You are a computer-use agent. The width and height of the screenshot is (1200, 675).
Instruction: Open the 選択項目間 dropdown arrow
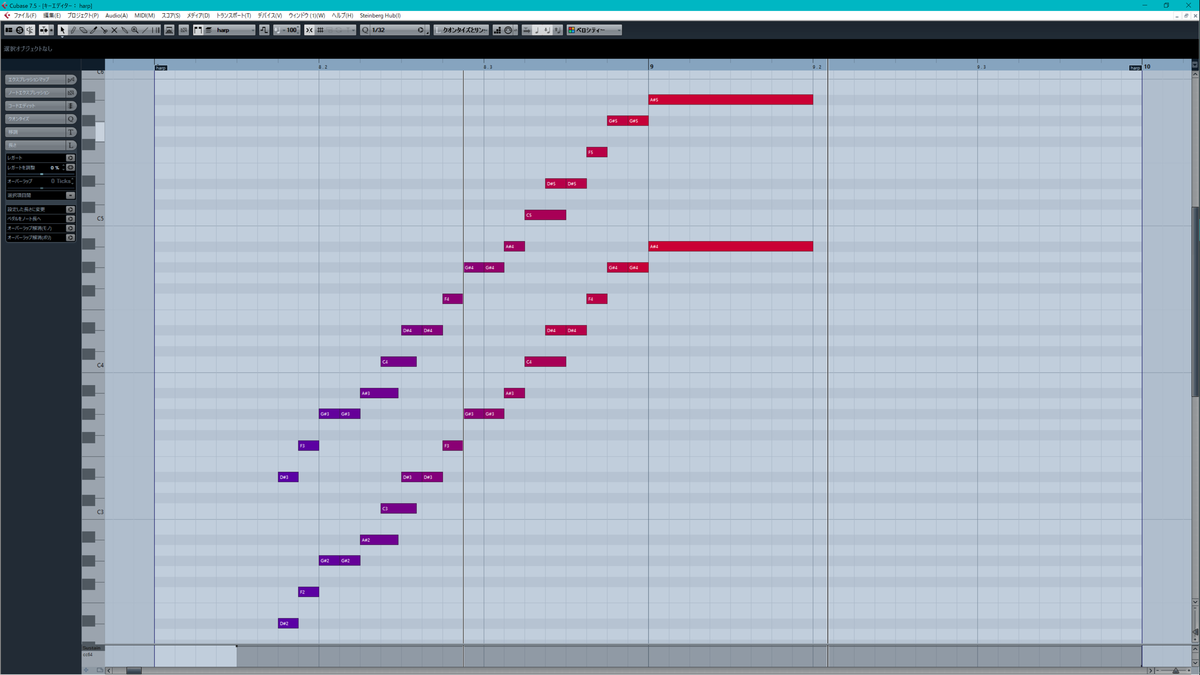[71, 195]
